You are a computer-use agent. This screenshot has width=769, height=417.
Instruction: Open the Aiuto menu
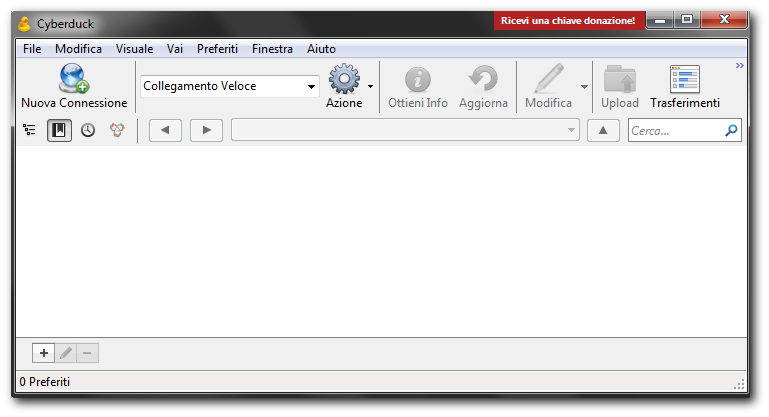(x=321, y=49)
